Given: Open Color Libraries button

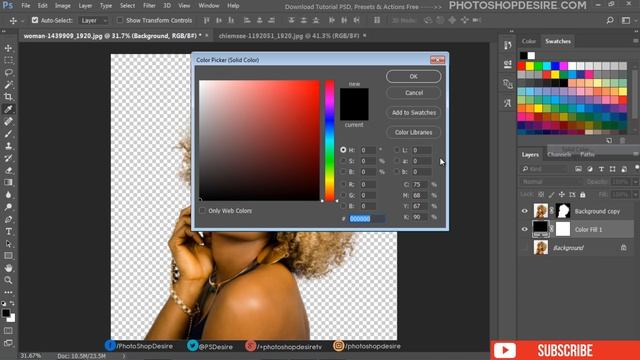Looking at the screenshot, I should pos(413,132).
